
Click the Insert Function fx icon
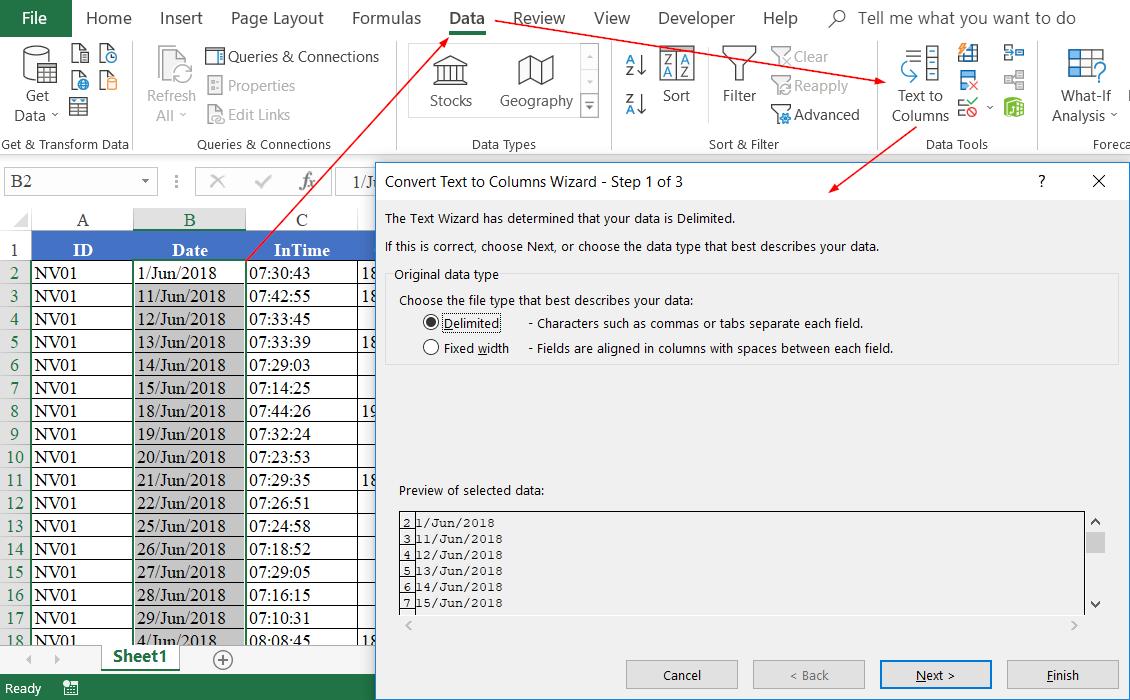(308, 181)
